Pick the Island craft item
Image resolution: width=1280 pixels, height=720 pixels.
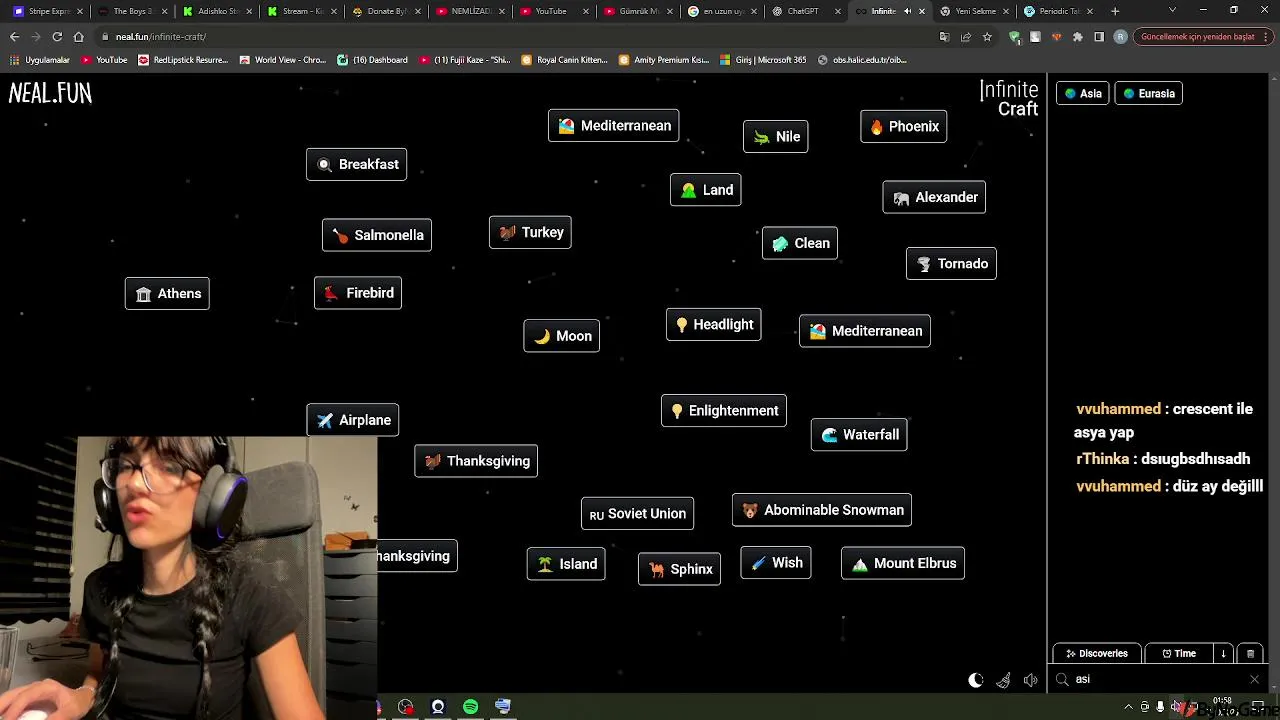pos(566,564)
